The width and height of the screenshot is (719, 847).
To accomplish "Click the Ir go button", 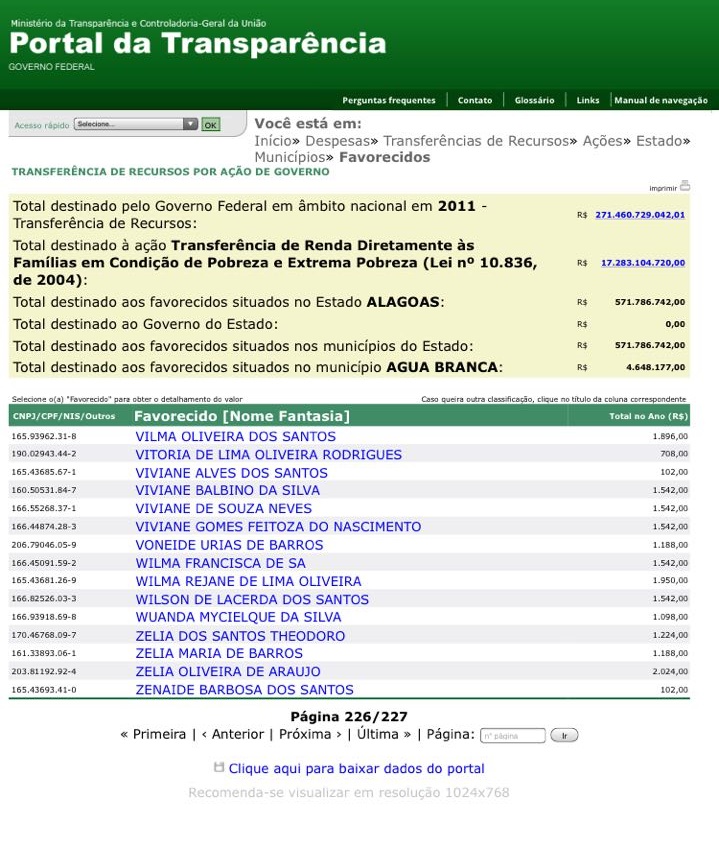I will (x=565, y=736).
